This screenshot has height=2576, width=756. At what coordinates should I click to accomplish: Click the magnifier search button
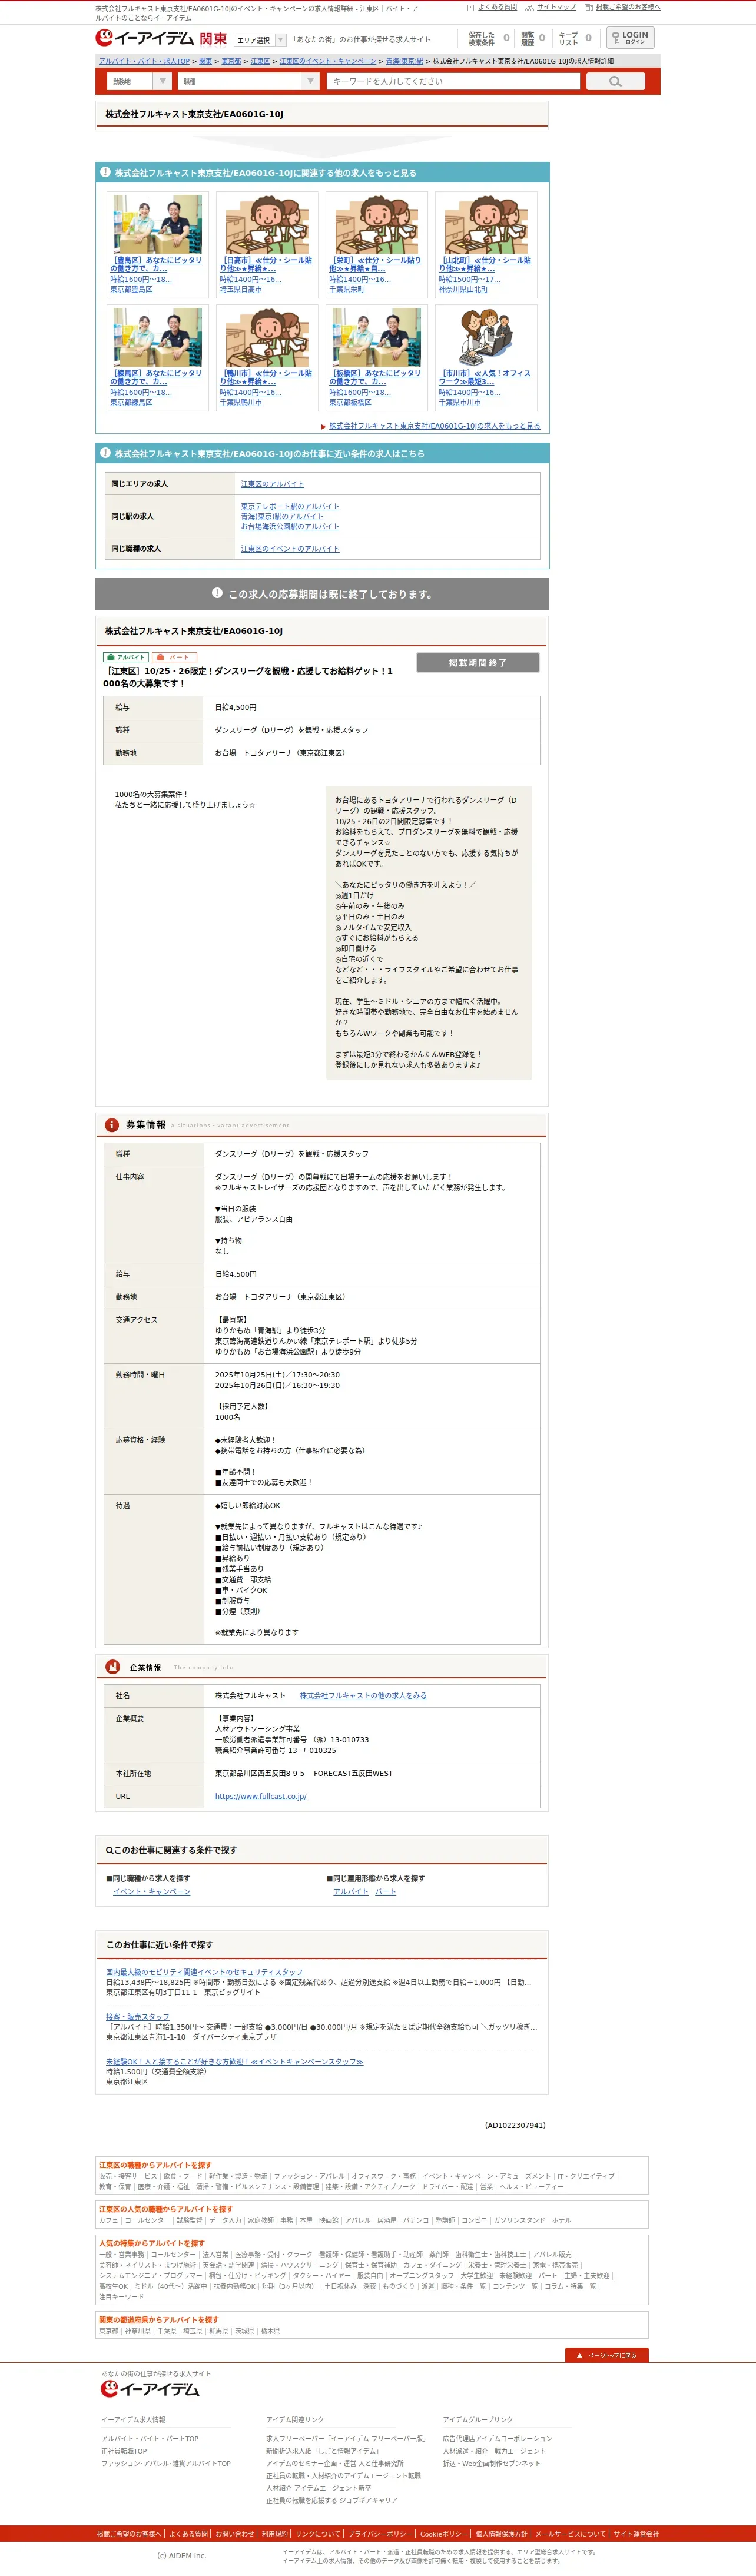point(615,81)
